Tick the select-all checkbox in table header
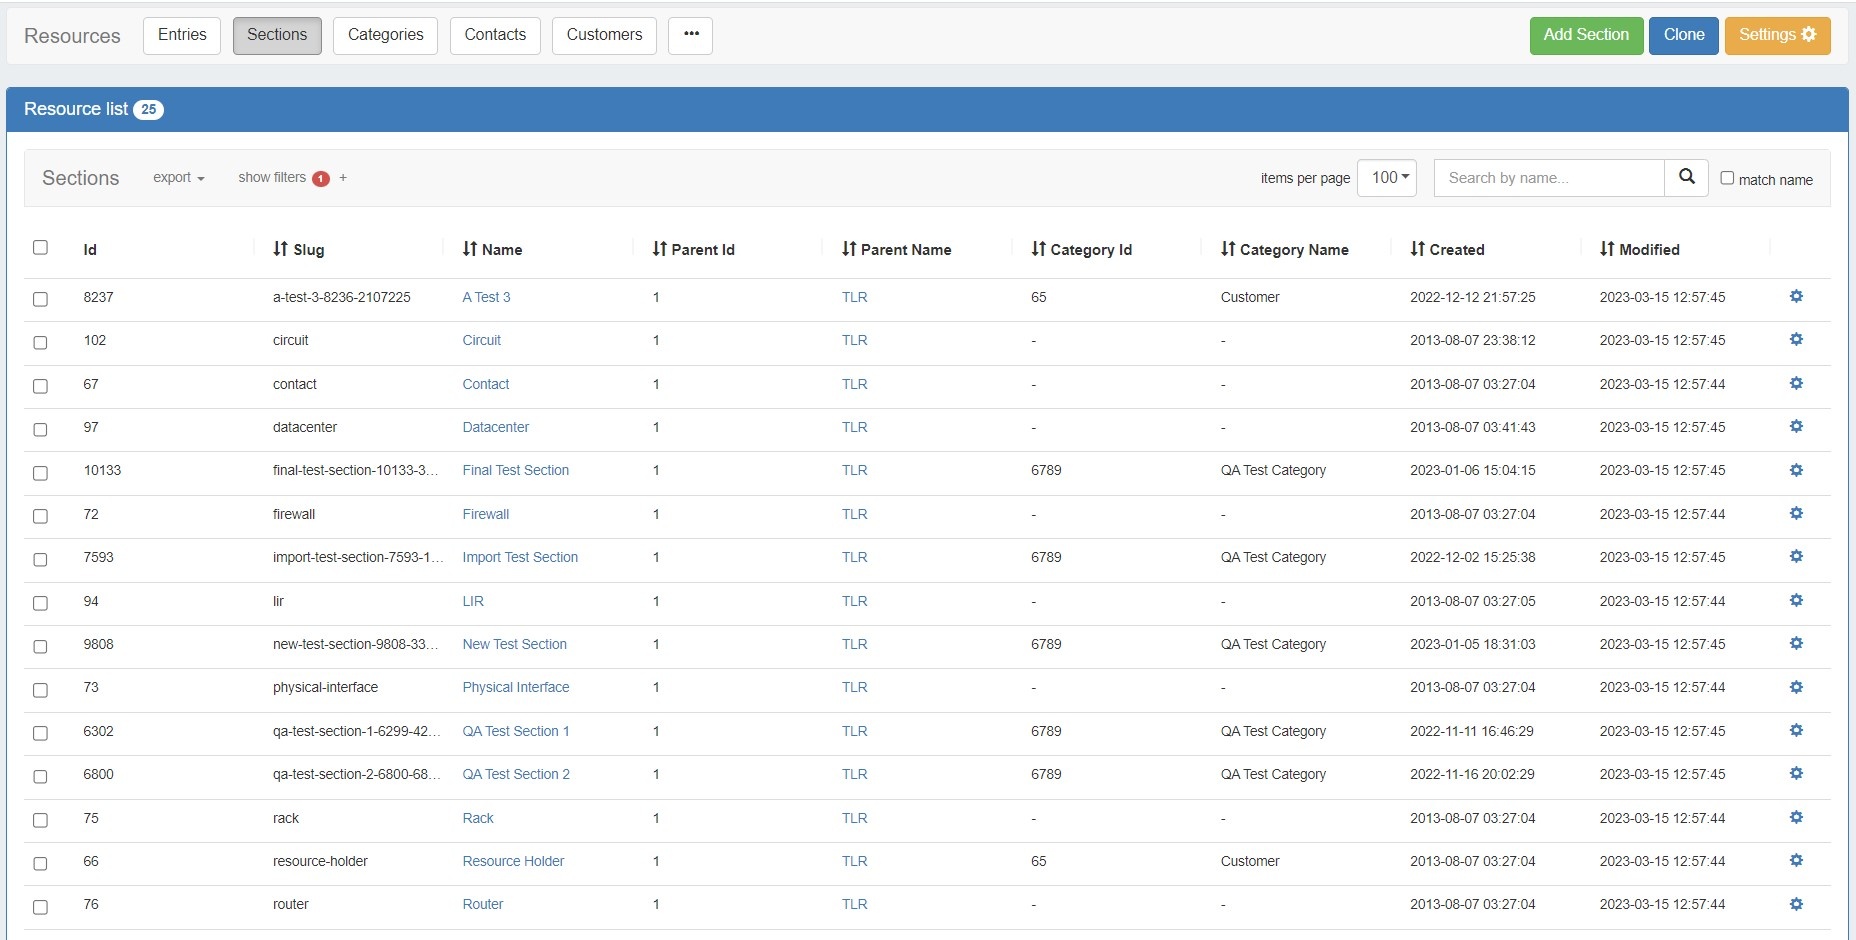Viewport: 1856px width, 940px height. click(x=40, y=247)
